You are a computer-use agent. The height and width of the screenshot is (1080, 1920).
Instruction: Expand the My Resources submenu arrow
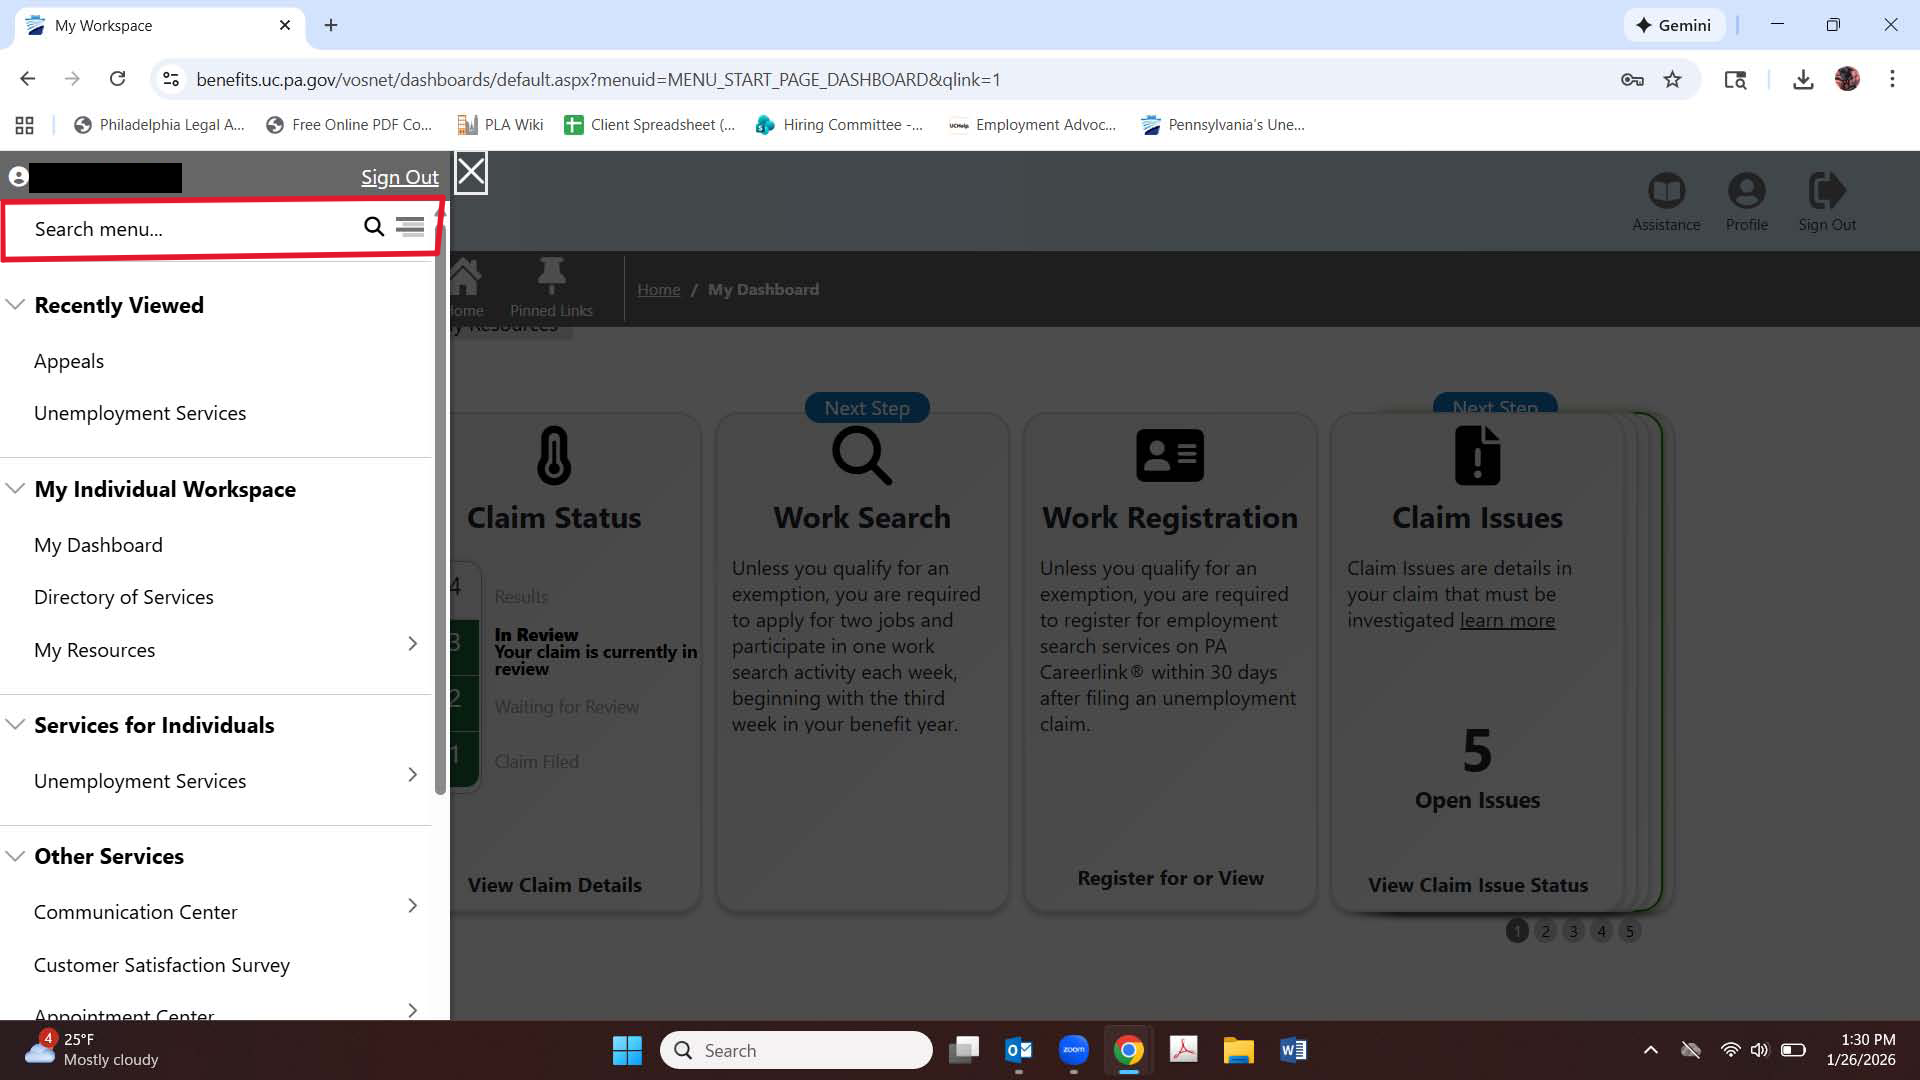point(412,644)
